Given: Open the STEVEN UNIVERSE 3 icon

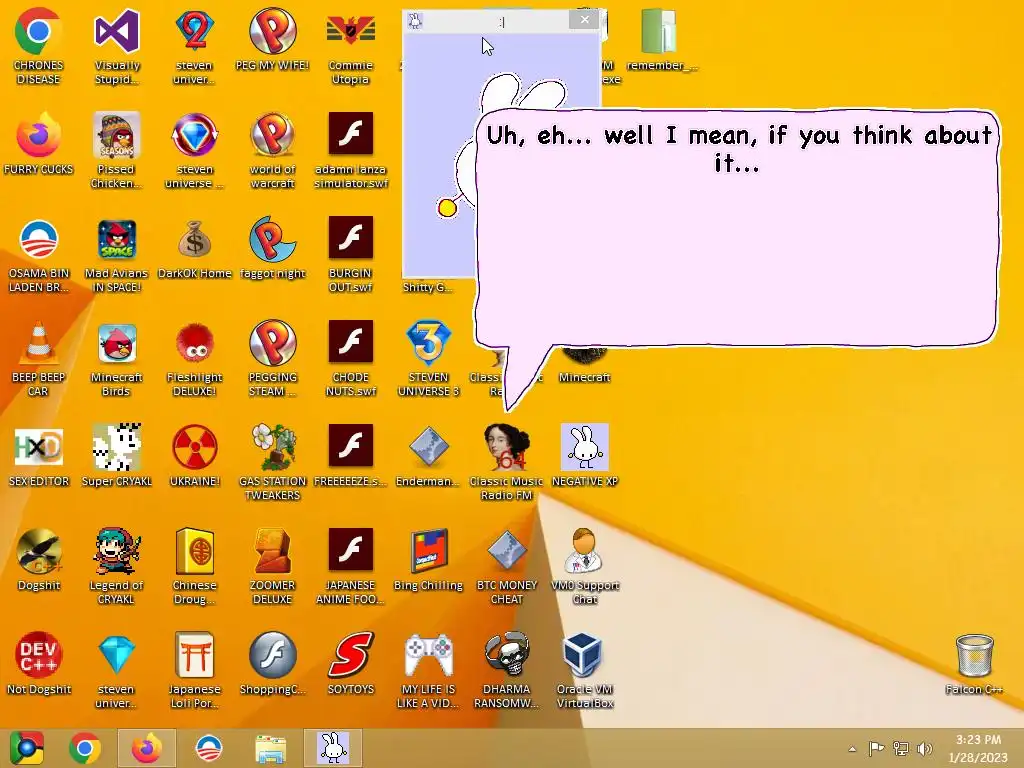Looking at the screenshot, I should pos(428,344).
